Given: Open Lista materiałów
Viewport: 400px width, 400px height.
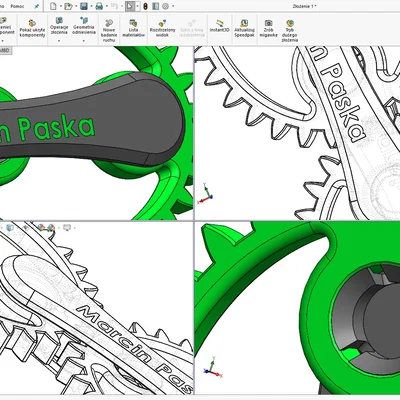Looking at the screenshot, I should [133, 28].
